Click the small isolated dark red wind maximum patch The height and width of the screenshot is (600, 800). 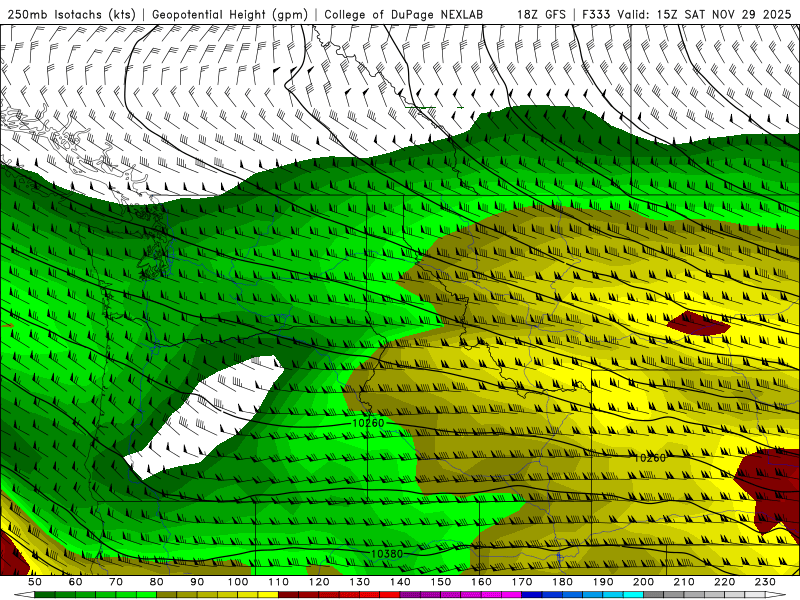pyautogui.click(x=698, y=323)
